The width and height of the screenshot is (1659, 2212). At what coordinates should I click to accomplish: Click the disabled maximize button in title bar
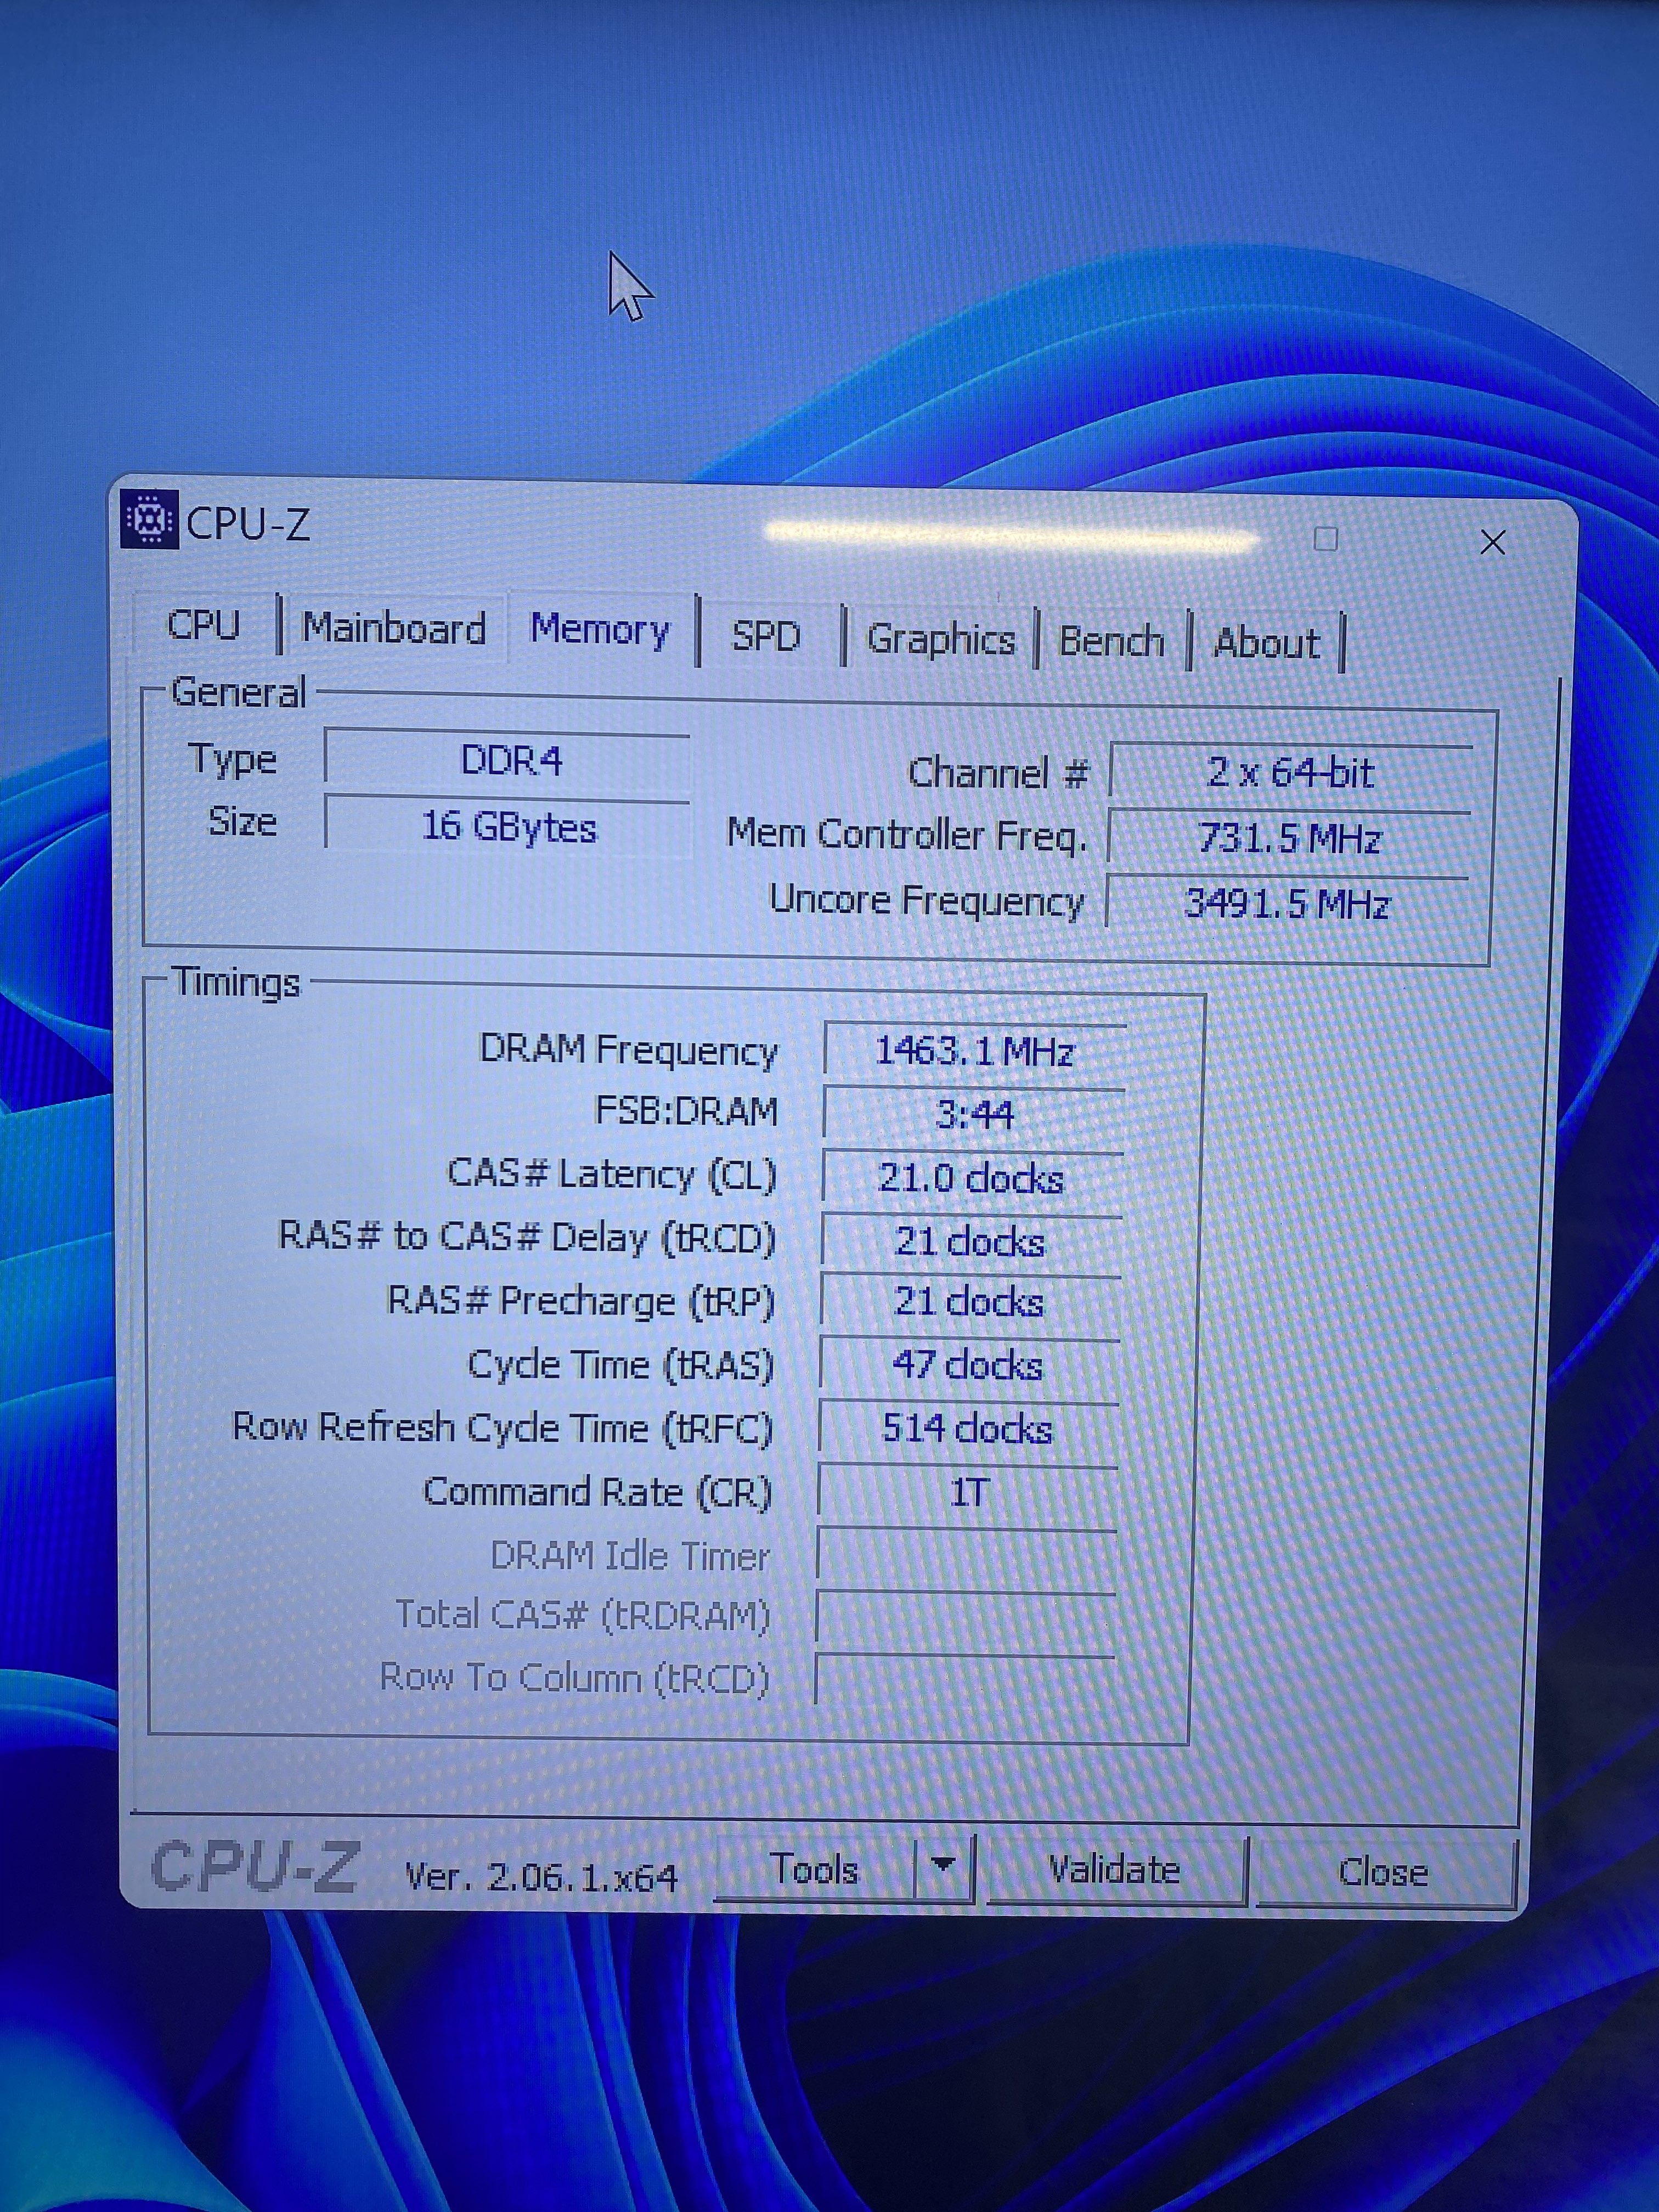pyautogui.click(x=1325, y=539)
